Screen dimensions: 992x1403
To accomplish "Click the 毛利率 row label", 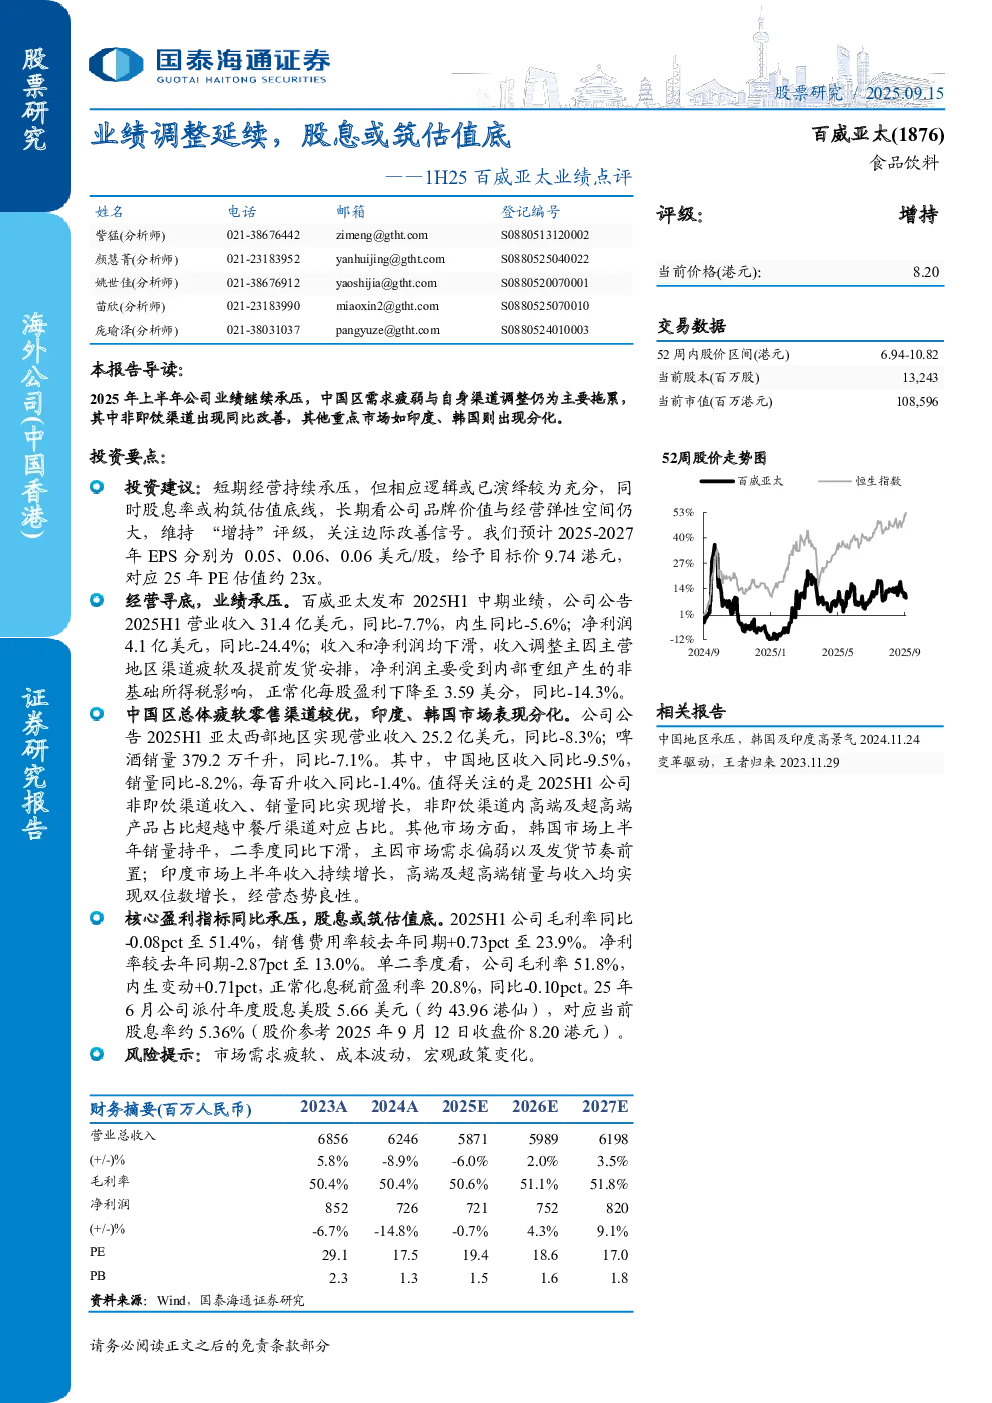I will (x=110, y=1181).
